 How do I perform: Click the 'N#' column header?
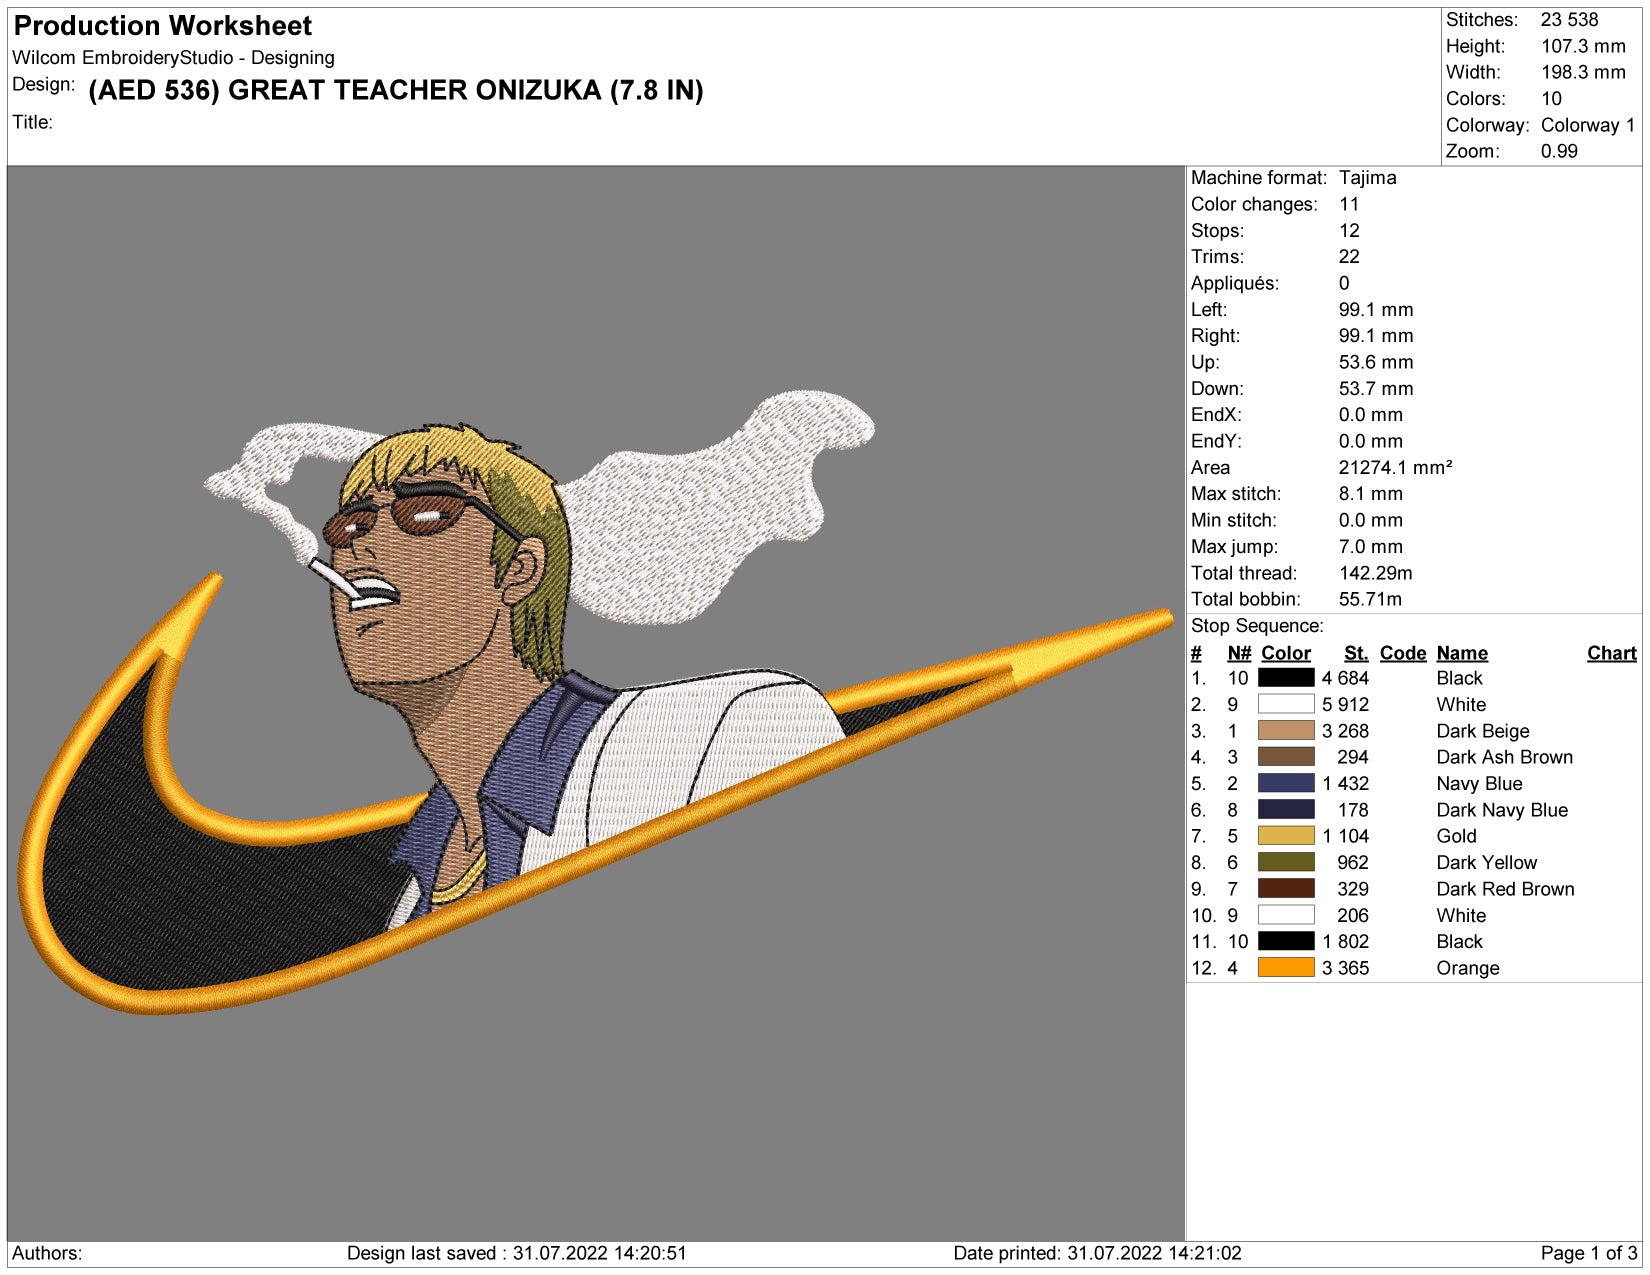click(1239, 653)
